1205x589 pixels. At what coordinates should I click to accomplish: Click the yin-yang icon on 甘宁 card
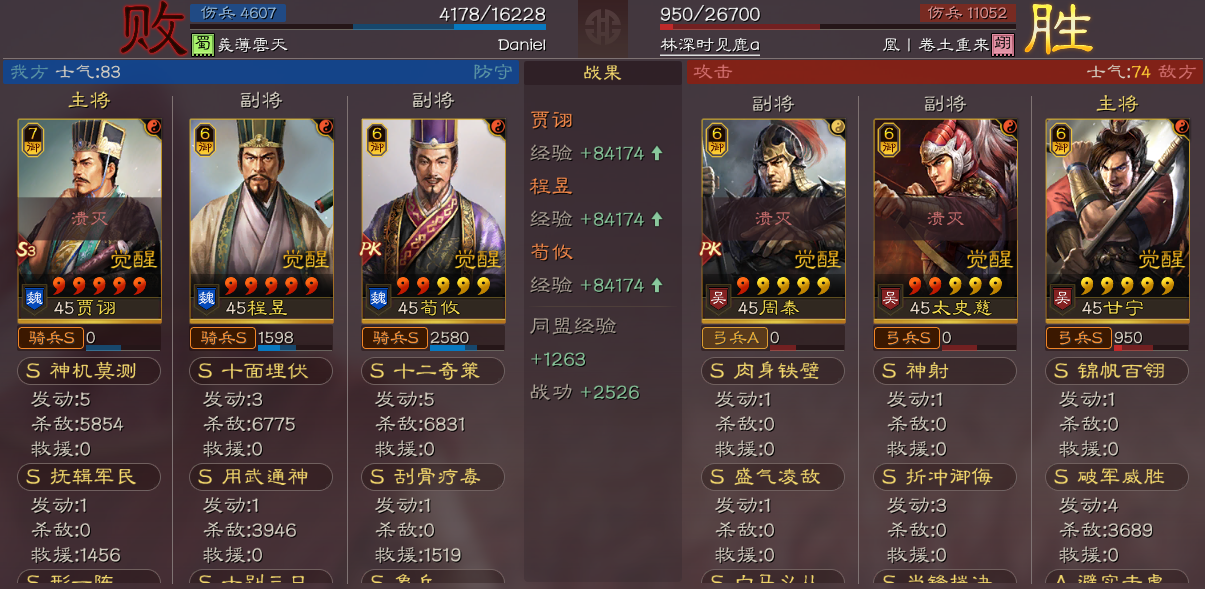[x=1181, y=127]
